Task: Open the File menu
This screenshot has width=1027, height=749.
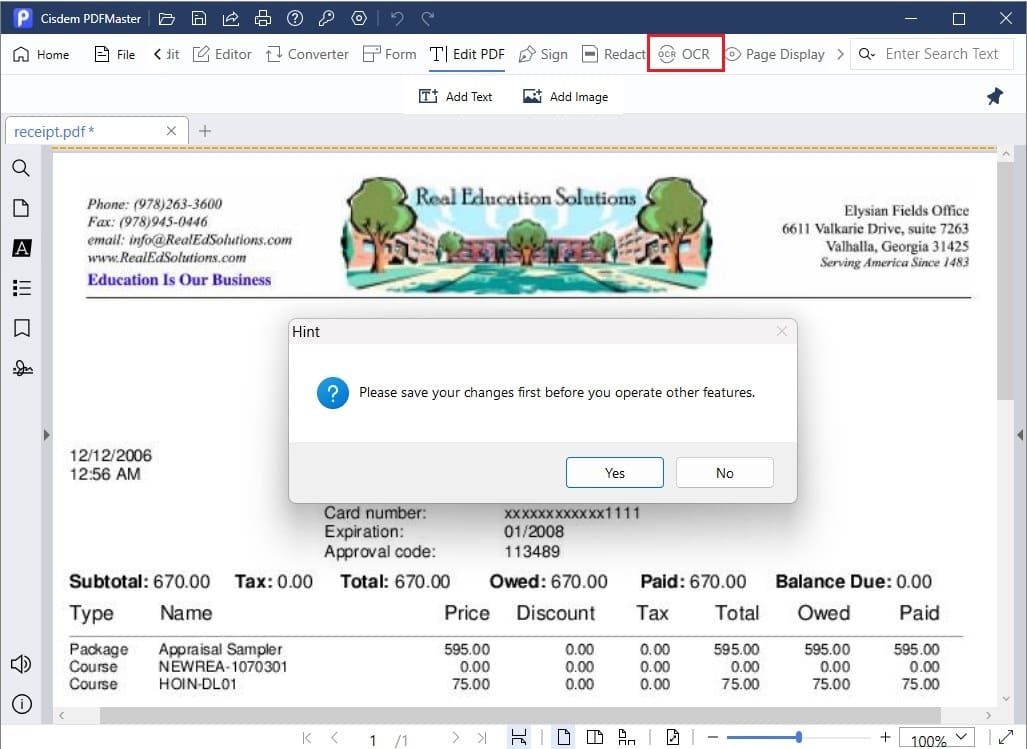Action: click(115, 54)
